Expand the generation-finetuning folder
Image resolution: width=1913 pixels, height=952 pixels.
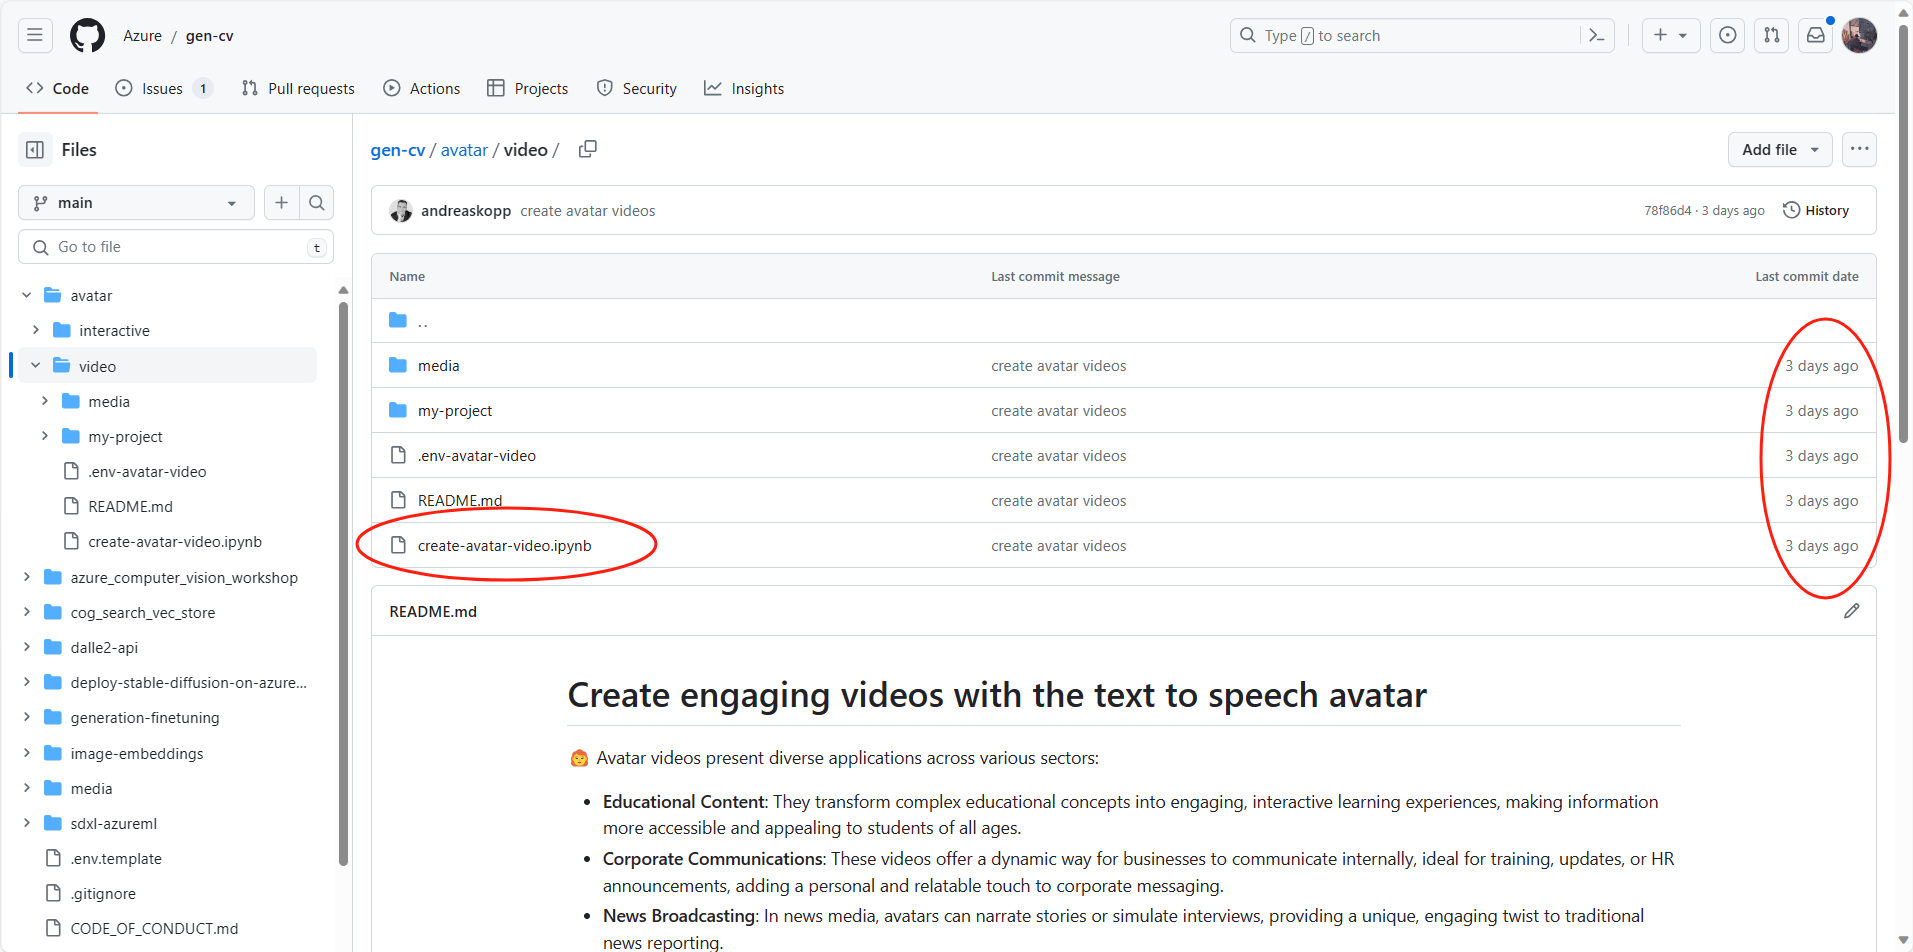pyautogui.click(x=27, y=718)
